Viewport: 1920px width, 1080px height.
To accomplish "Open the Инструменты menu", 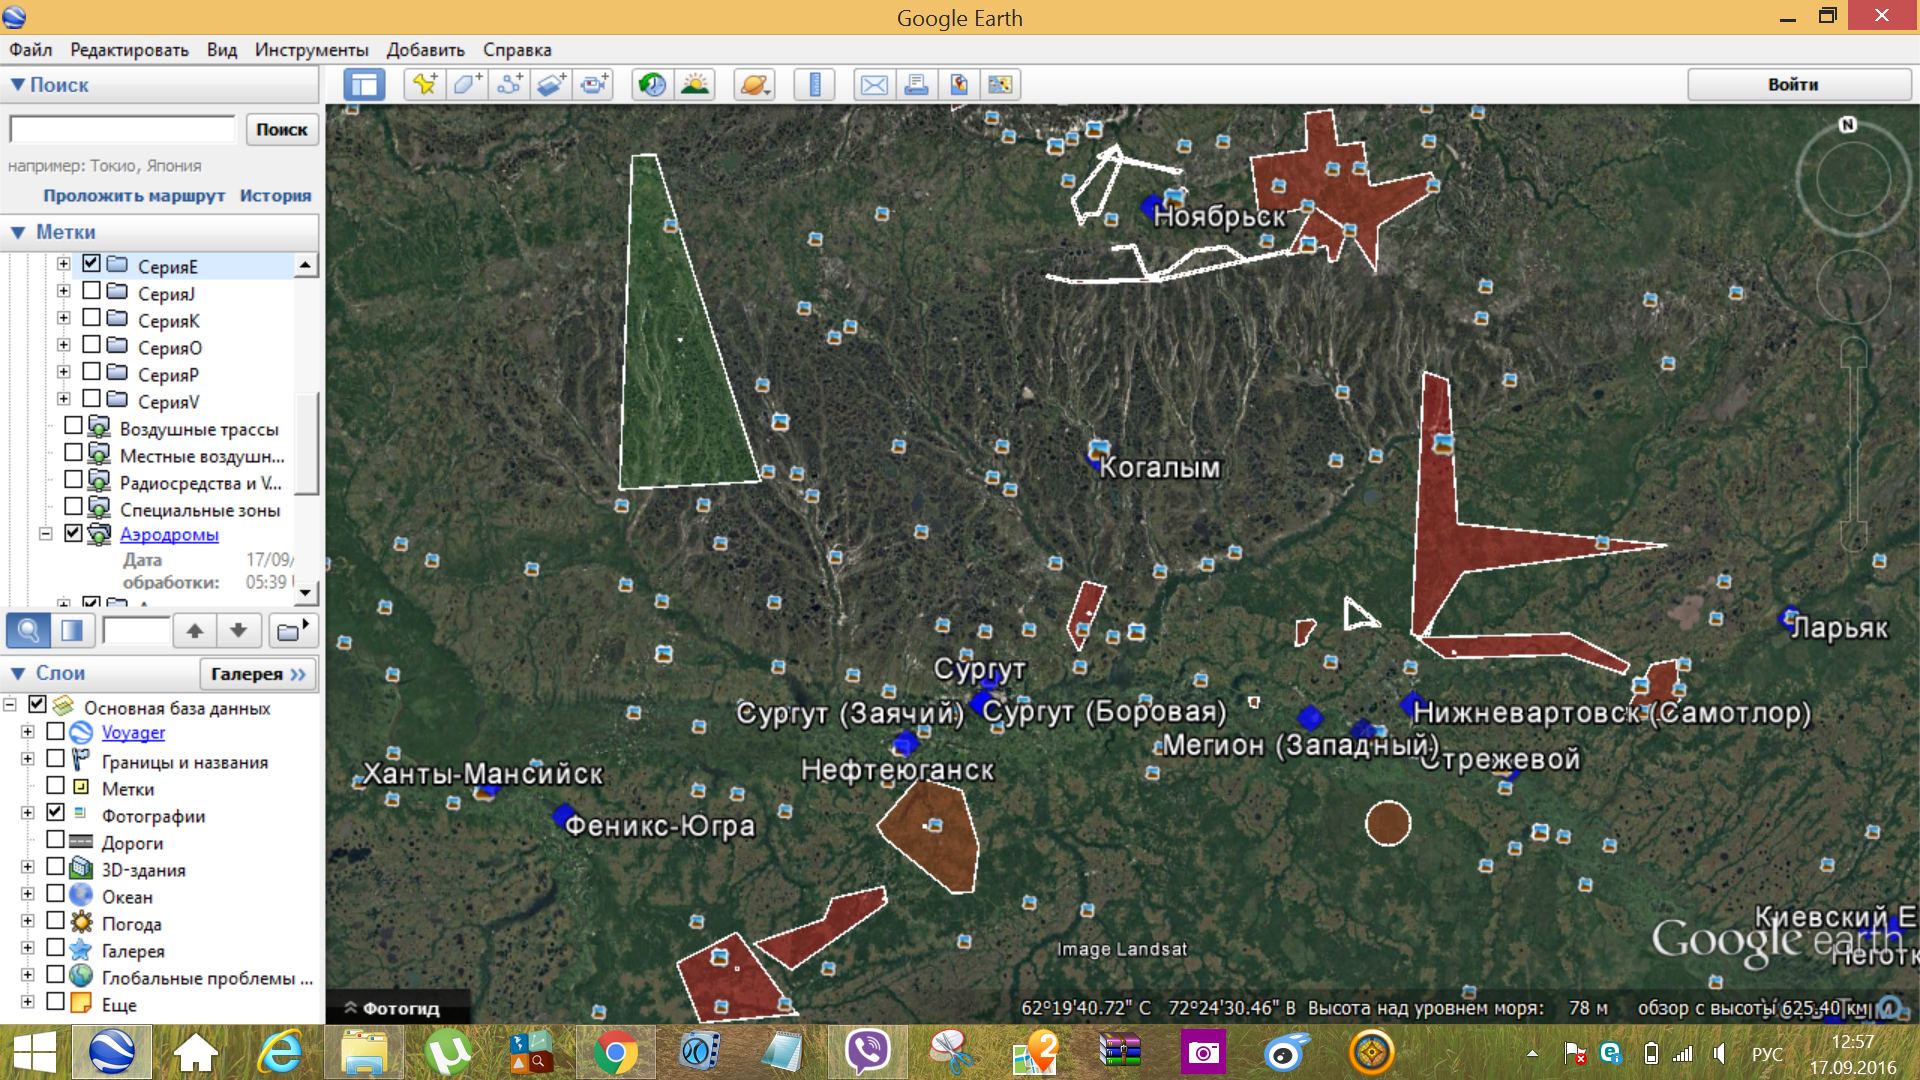I will pyautogui.click(x=311, y=50).
